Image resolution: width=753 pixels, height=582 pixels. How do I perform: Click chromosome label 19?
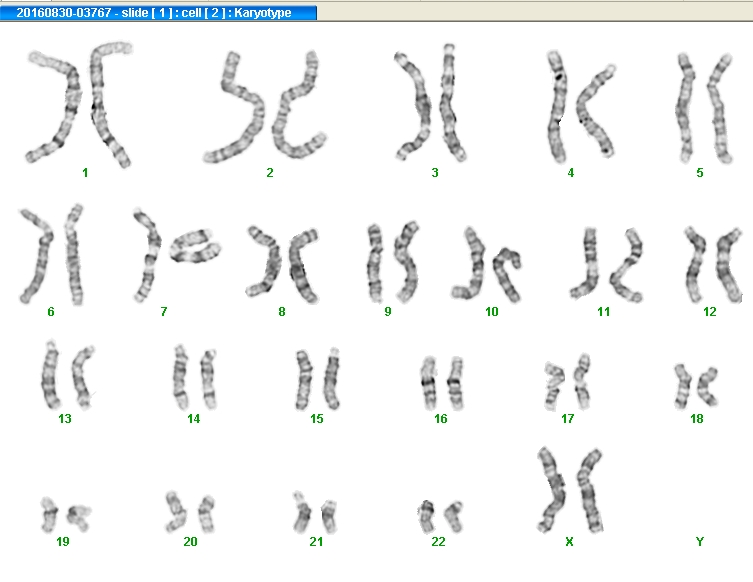63,542
